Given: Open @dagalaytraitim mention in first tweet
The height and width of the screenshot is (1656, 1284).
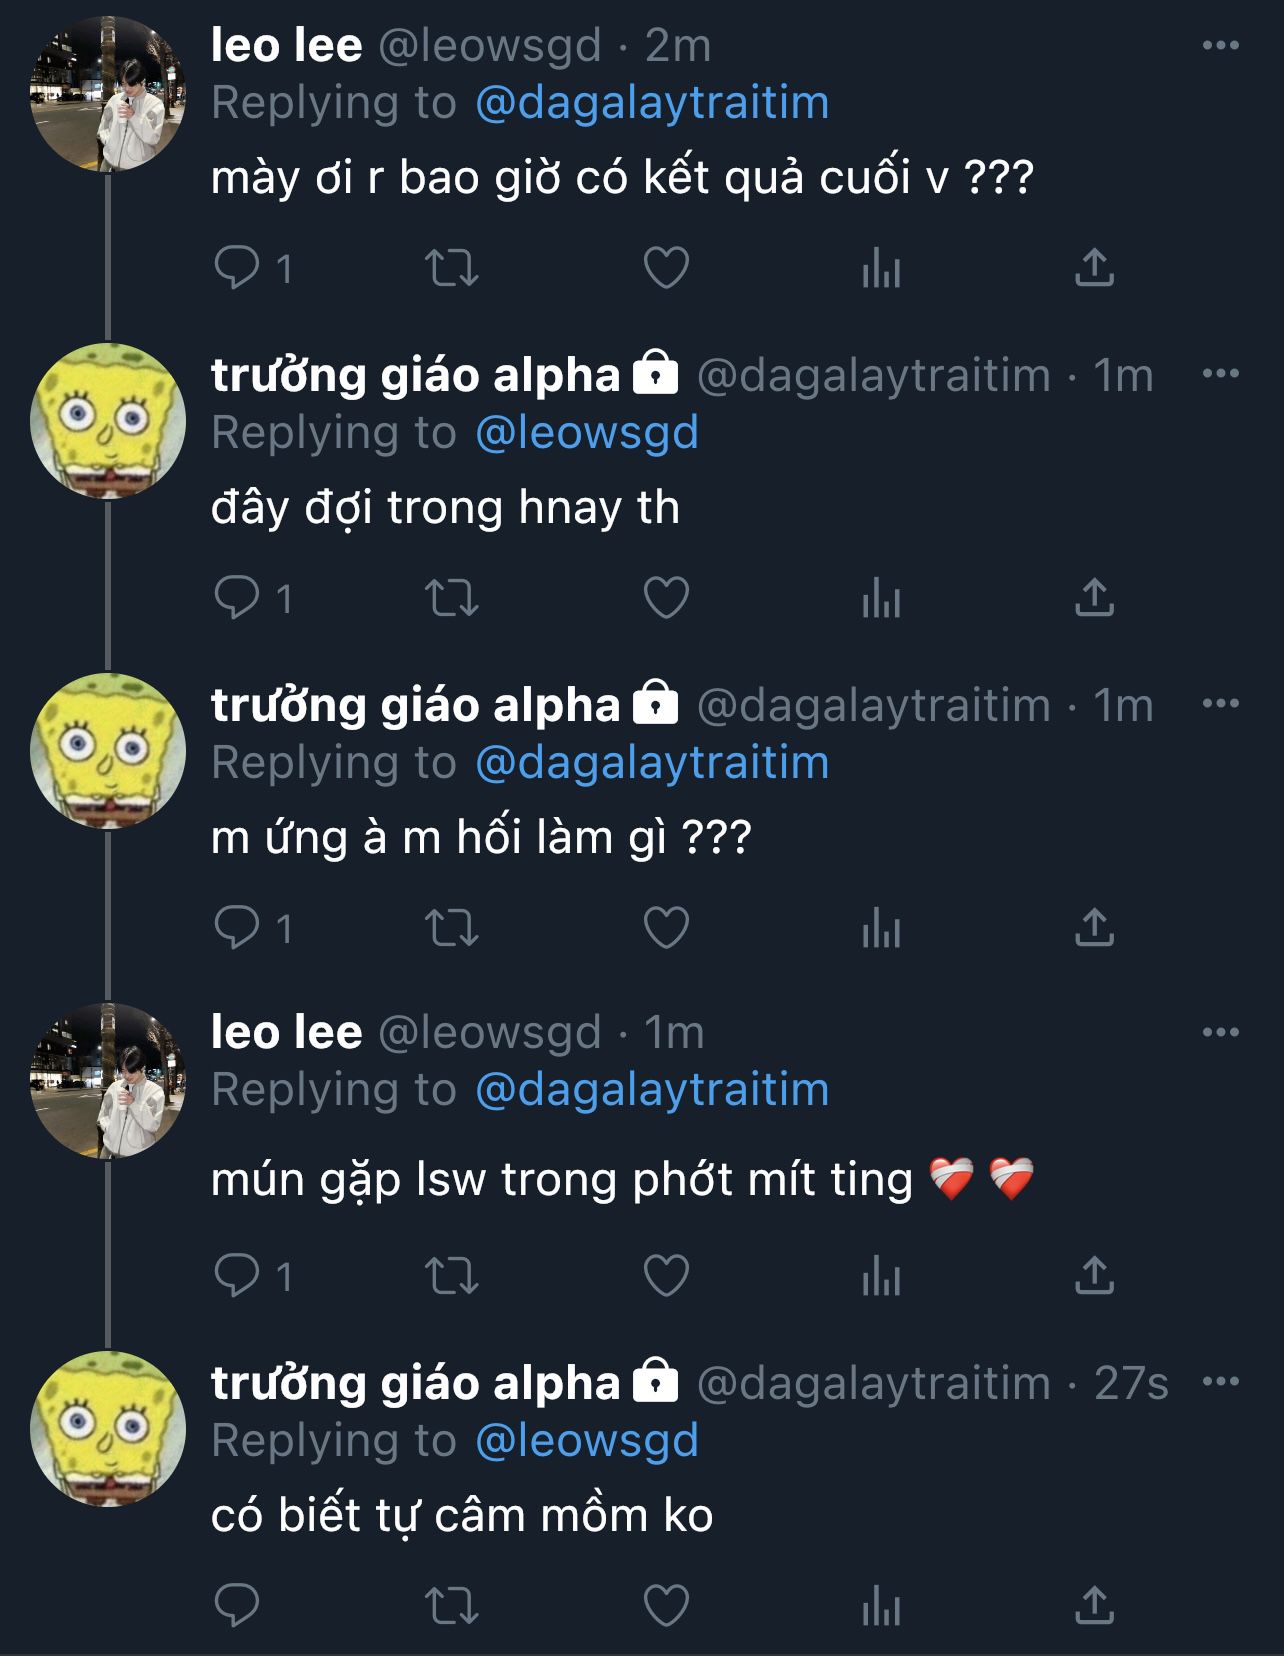Looking at the screenshot, I should (652, 103).
